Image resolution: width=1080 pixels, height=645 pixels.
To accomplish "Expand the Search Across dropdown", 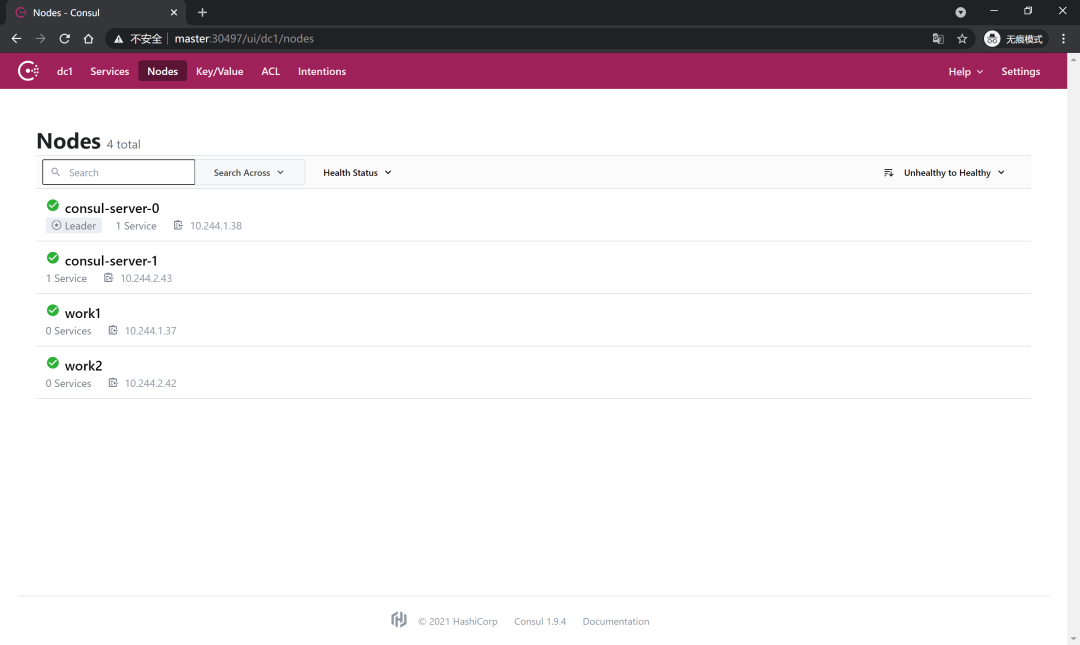I will tap(249, 172).
